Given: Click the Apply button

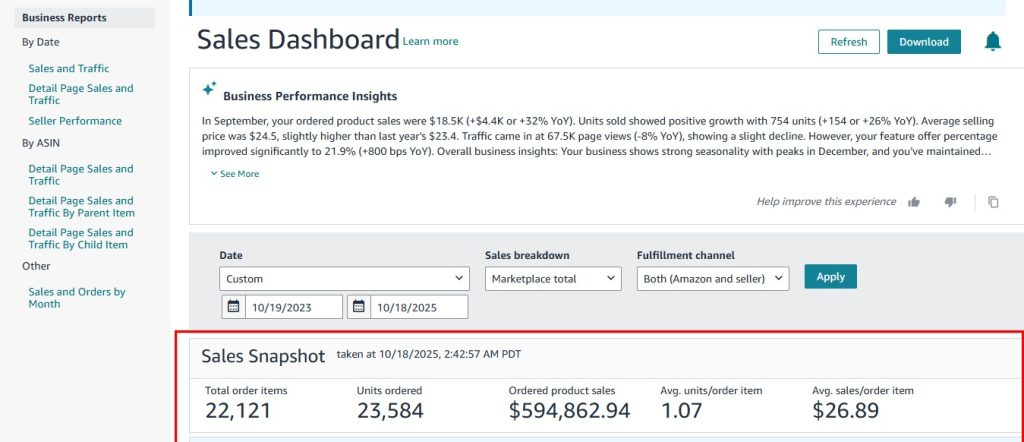Looking at the screenshot, I should pos(830,277).
